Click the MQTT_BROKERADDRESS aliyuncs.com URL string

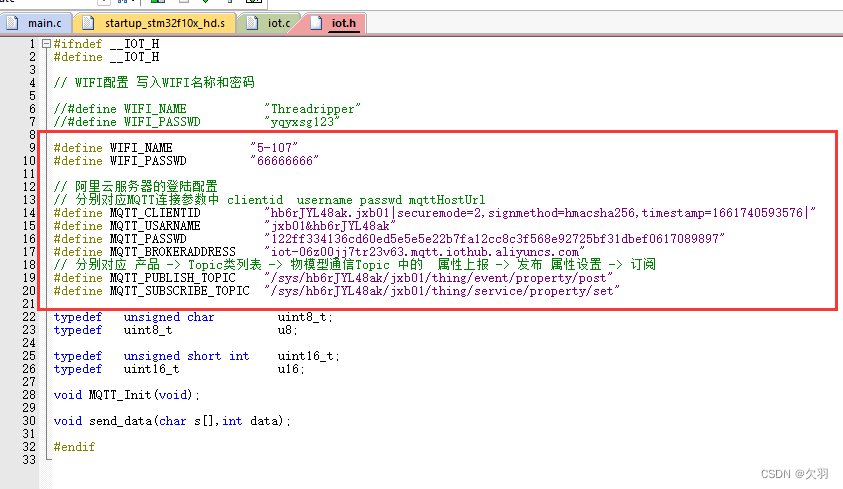click(424, 251)
